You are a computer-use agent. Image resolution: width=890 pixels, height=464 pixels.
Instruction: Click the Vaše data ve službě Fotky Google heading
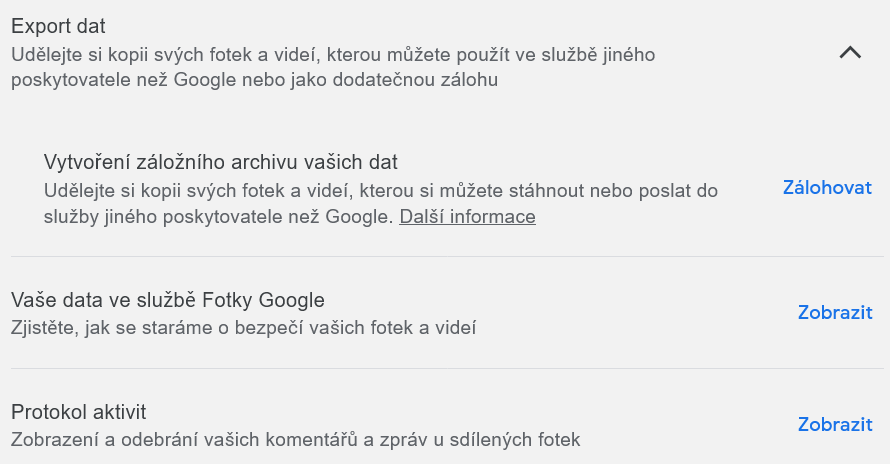[167, 300]
